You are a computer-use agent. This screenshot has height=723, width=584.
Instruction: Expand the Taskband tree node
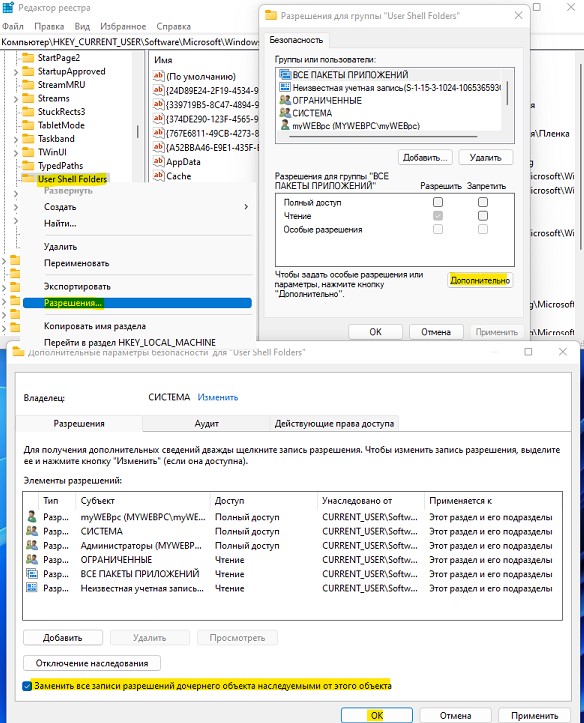point(16,139)
